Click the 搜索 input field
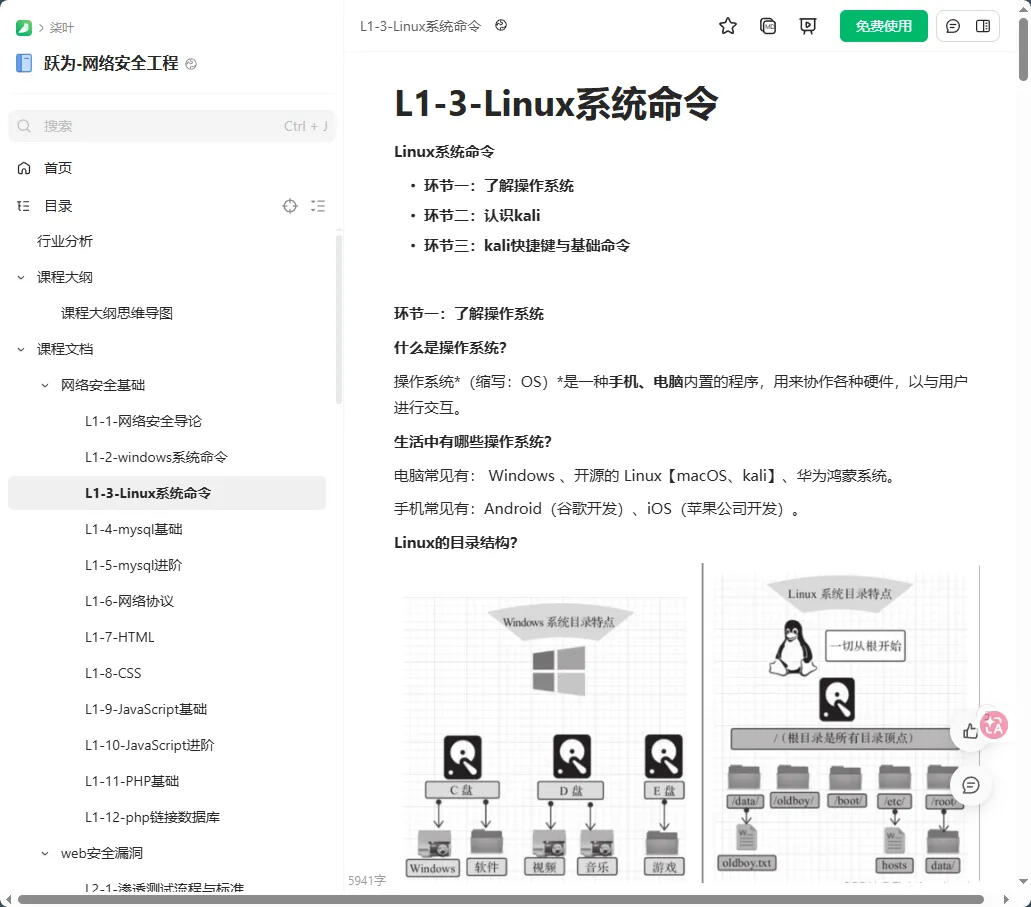Screen dimensions: 1031x907 coord(172,126)
